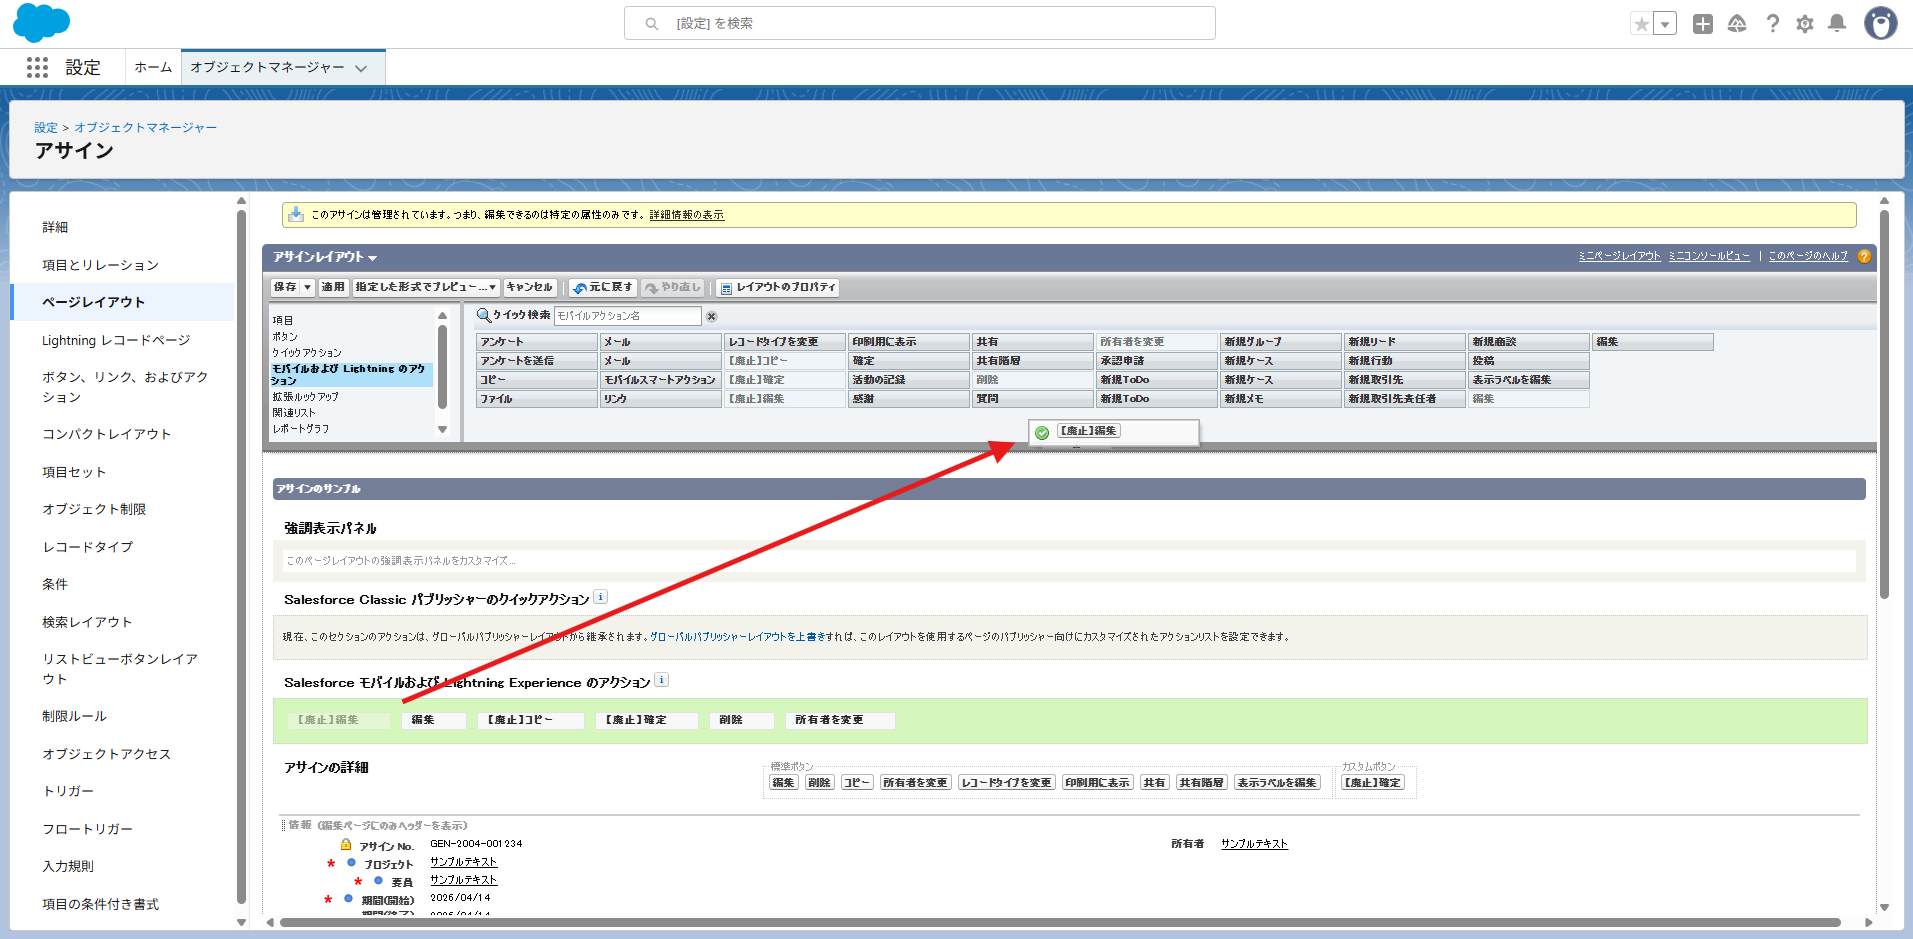Open the setup gear menu

pos(1805,24)
